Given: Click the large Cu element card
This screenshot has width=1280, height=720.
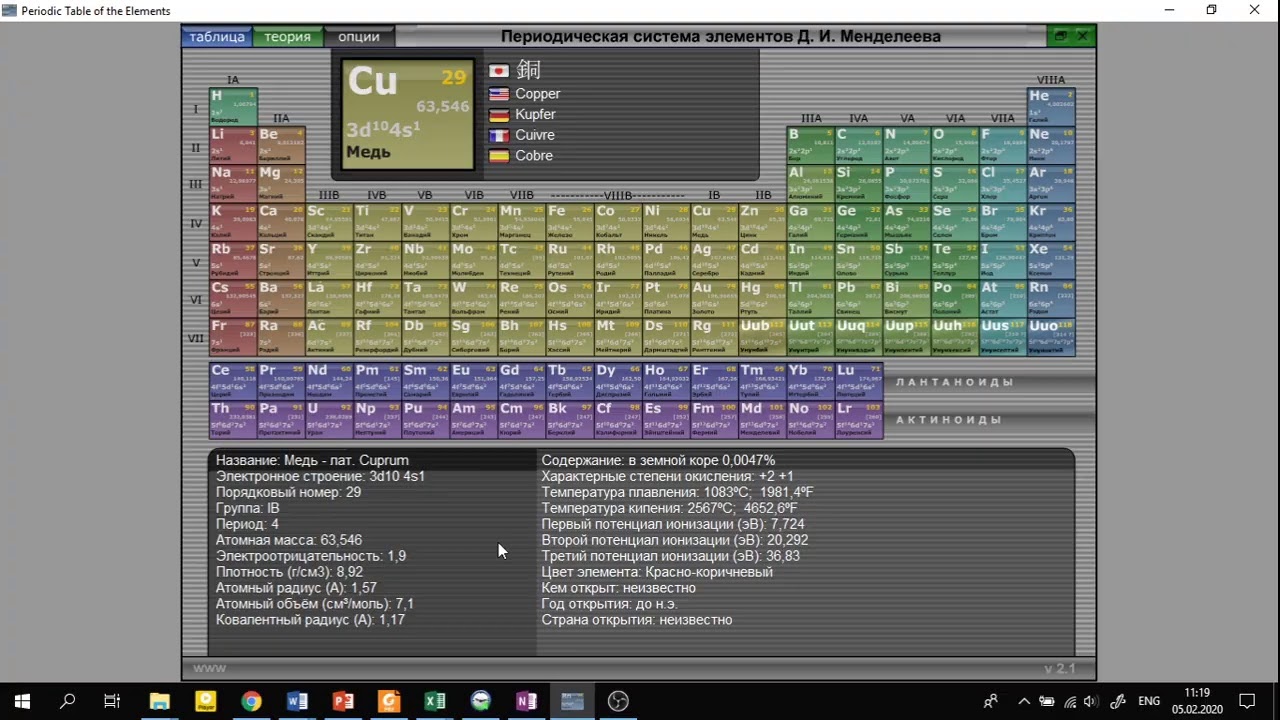Looking at the screenshot, I should click(x=408, y=114).
